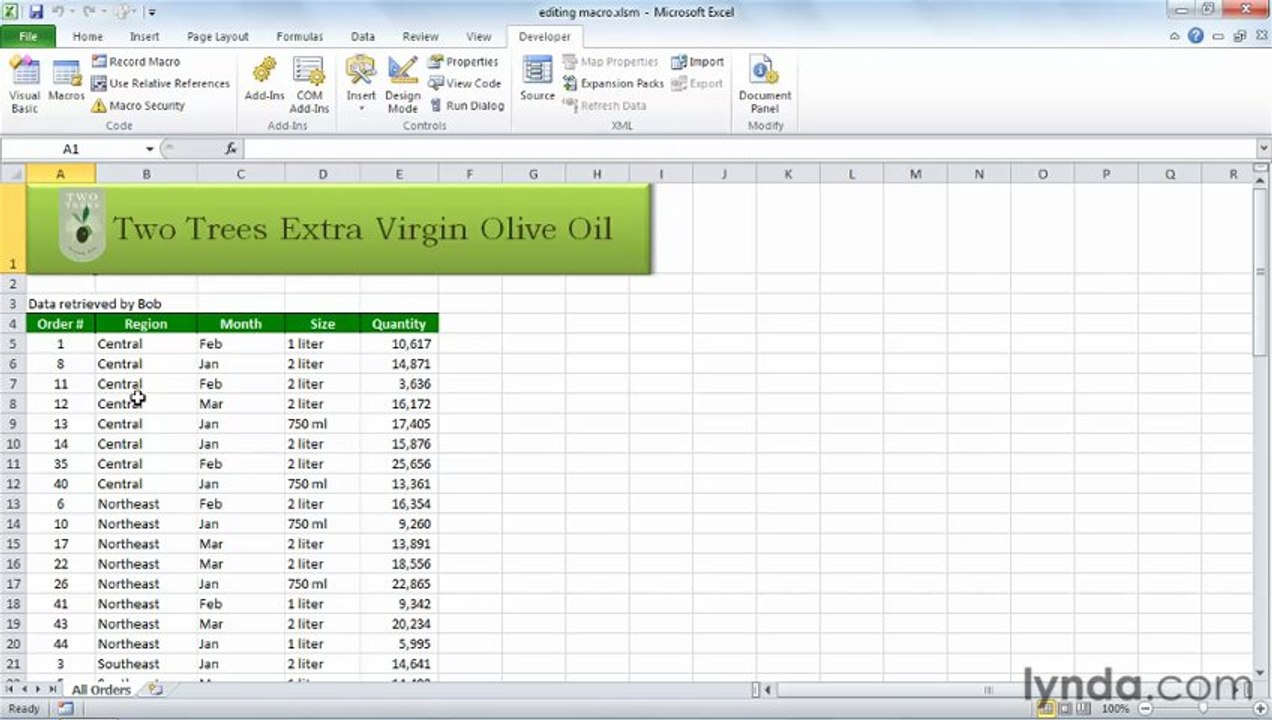Open control Properties

[463, 62]
